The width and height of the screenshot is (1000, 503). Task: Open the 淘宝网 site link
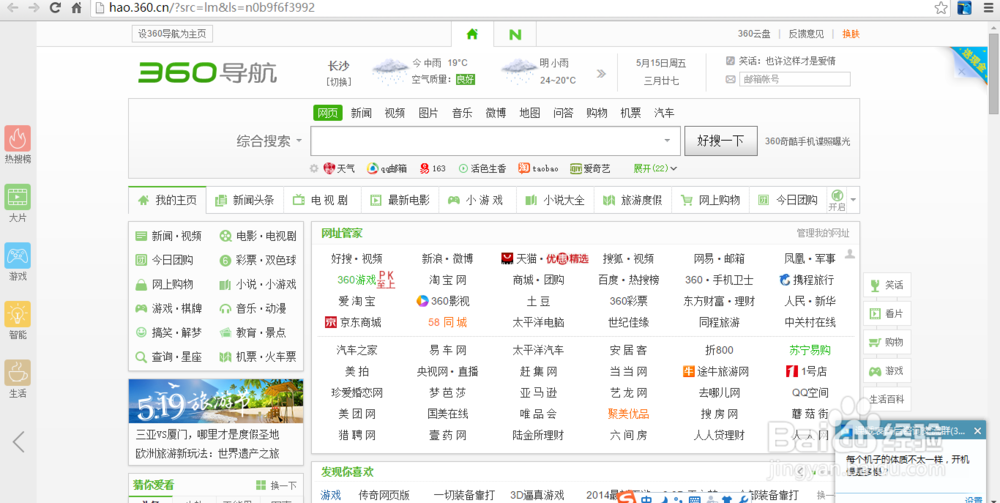coord(448,280)
